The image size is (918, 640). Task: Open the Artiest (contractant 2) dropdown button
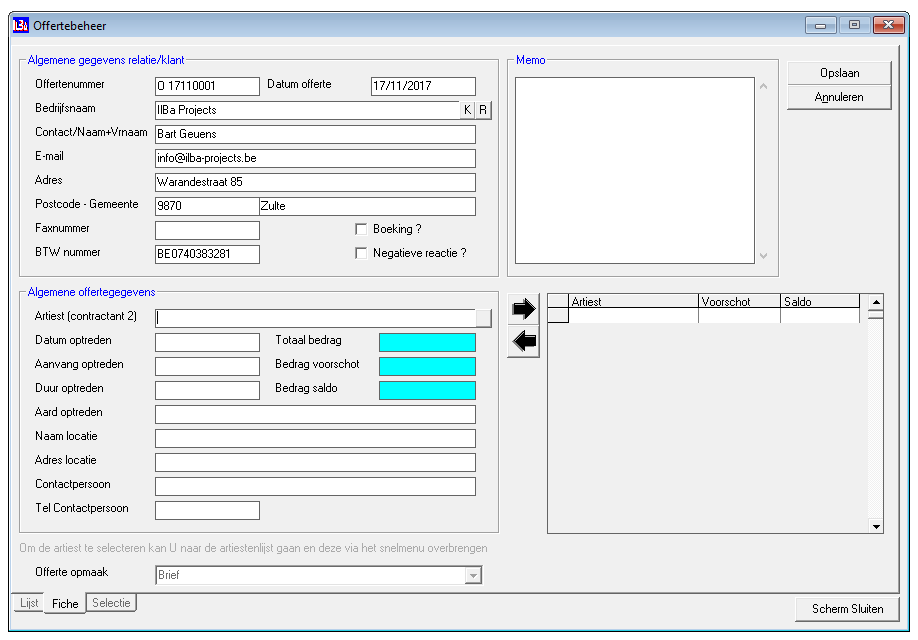click(x=484, y=318)
